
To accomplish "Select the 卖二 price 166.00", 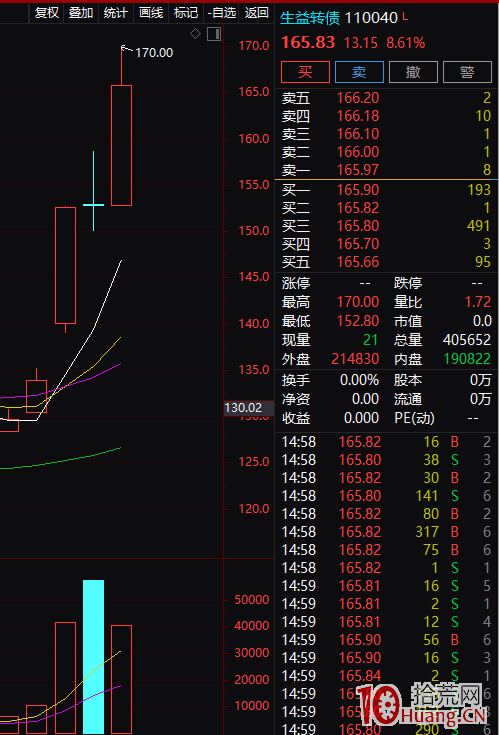I will [357, 152].
